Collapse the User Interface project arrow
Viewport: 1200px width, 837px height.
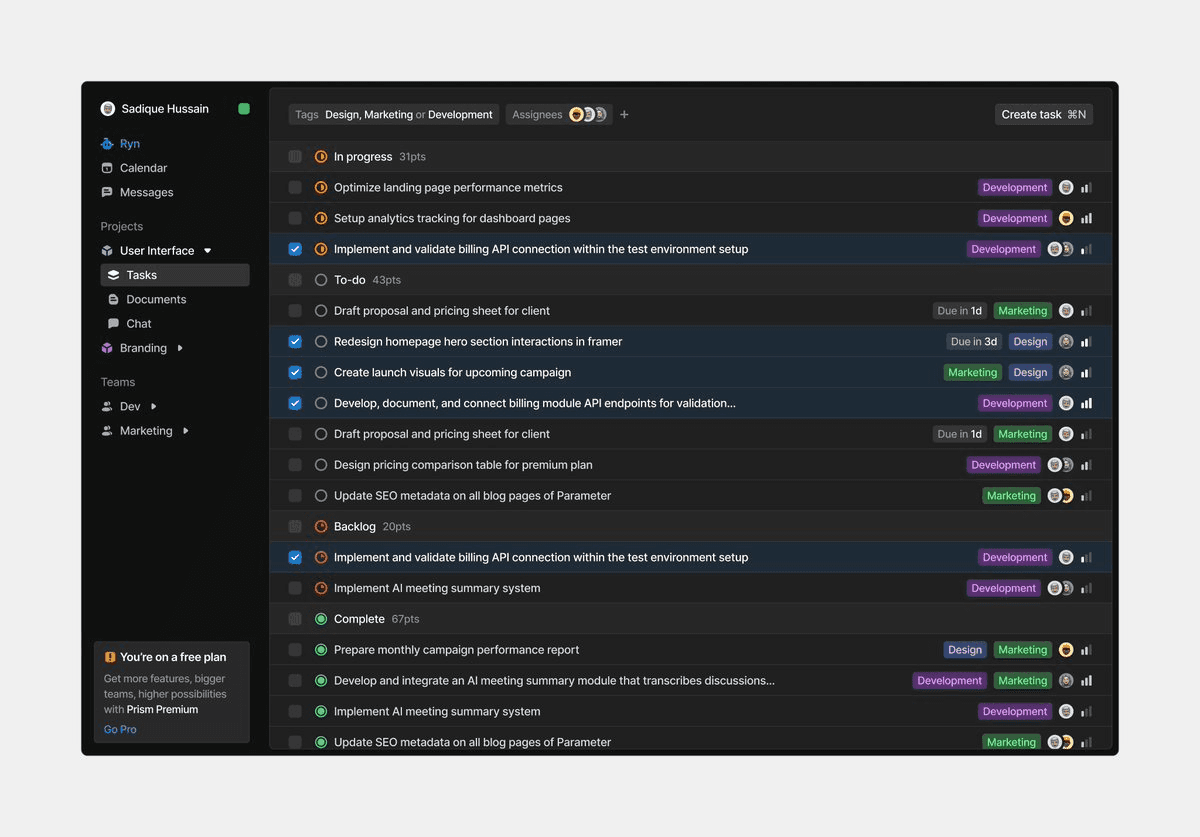[208, 251]
